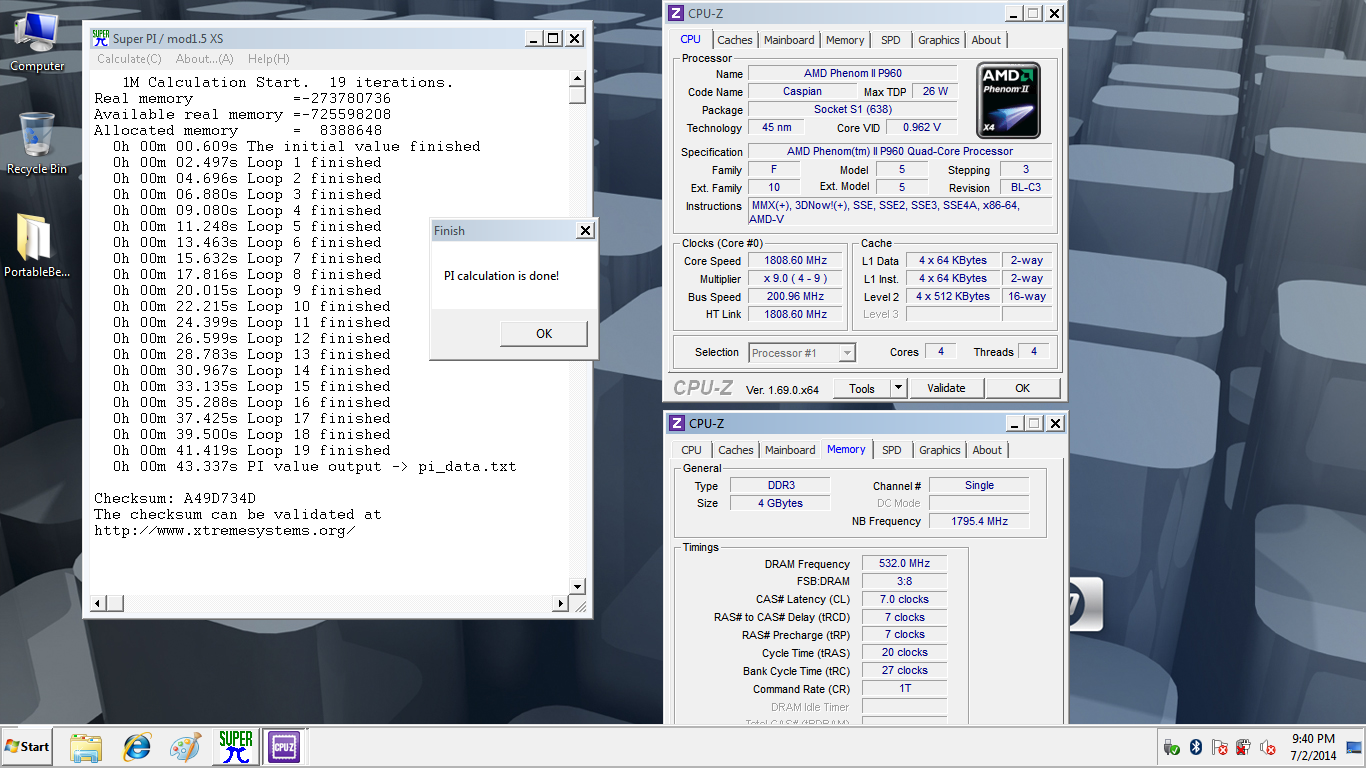Image resolution: width=1366 pixels, height=768 pixels.
Task: Click the Command Rate 1T value
Action: pyautogui.click(x=904, y=688)
